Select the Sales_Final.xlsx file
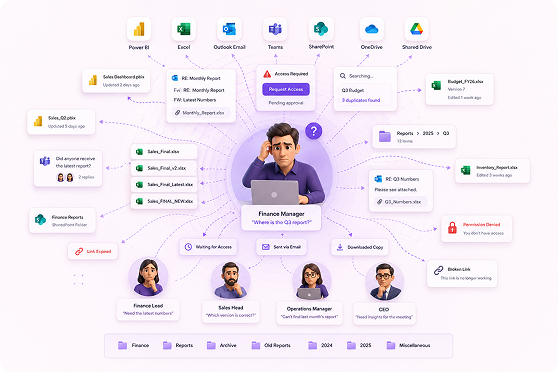Viewport: 558px width, 372px height. (x=164, y=152)
